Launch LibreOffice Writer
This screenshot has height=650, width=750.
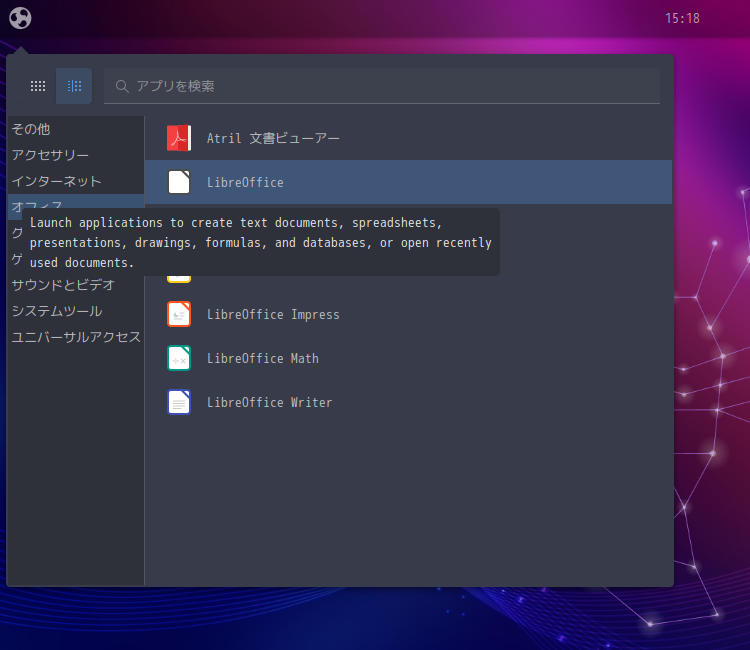click(x=408, y=402)
